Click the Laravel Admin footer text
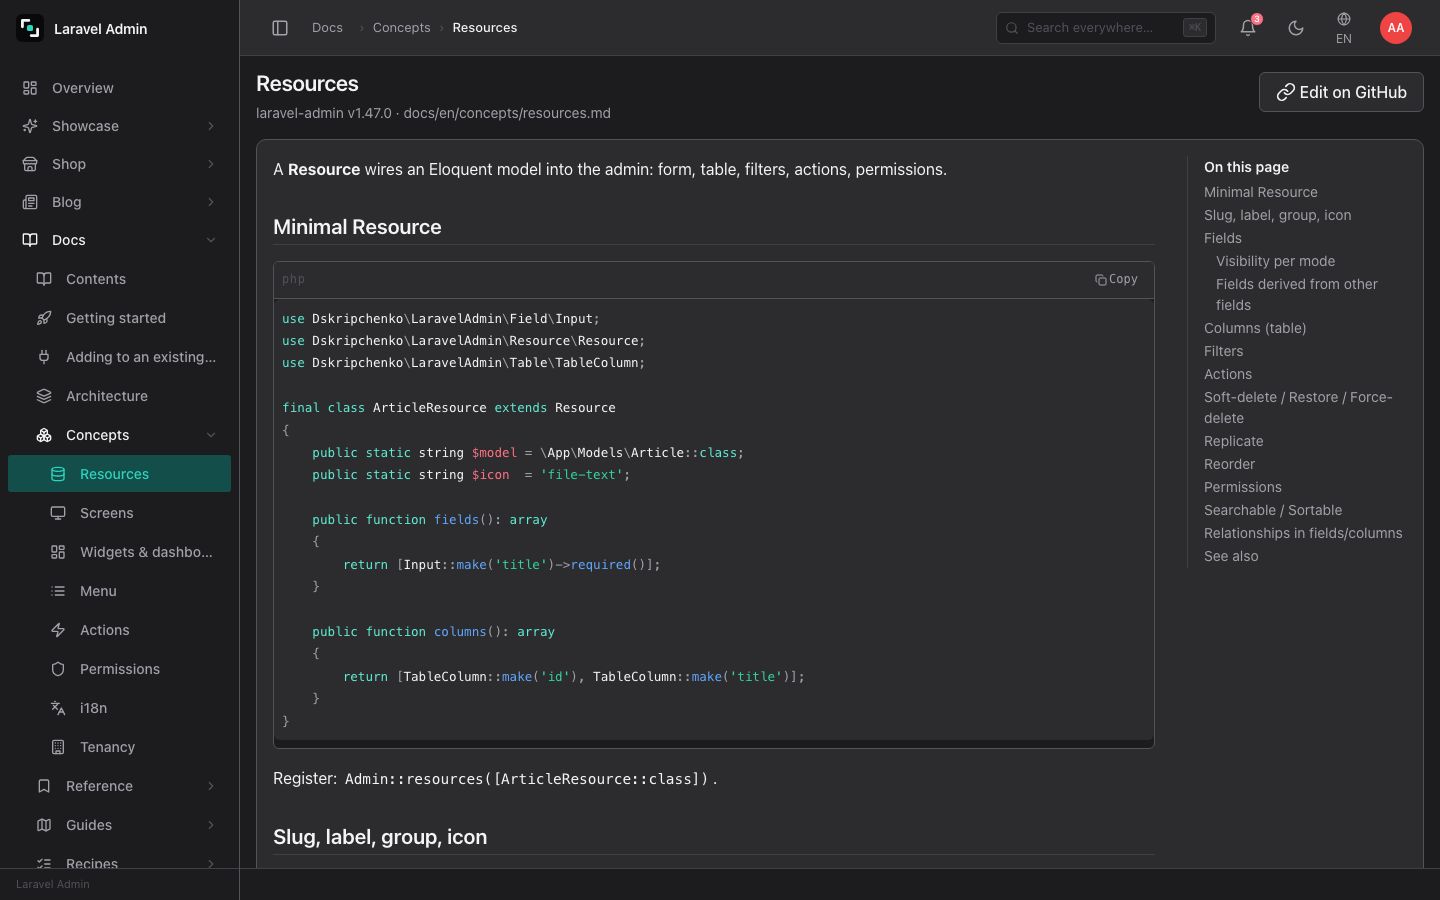 coord(53,884)
